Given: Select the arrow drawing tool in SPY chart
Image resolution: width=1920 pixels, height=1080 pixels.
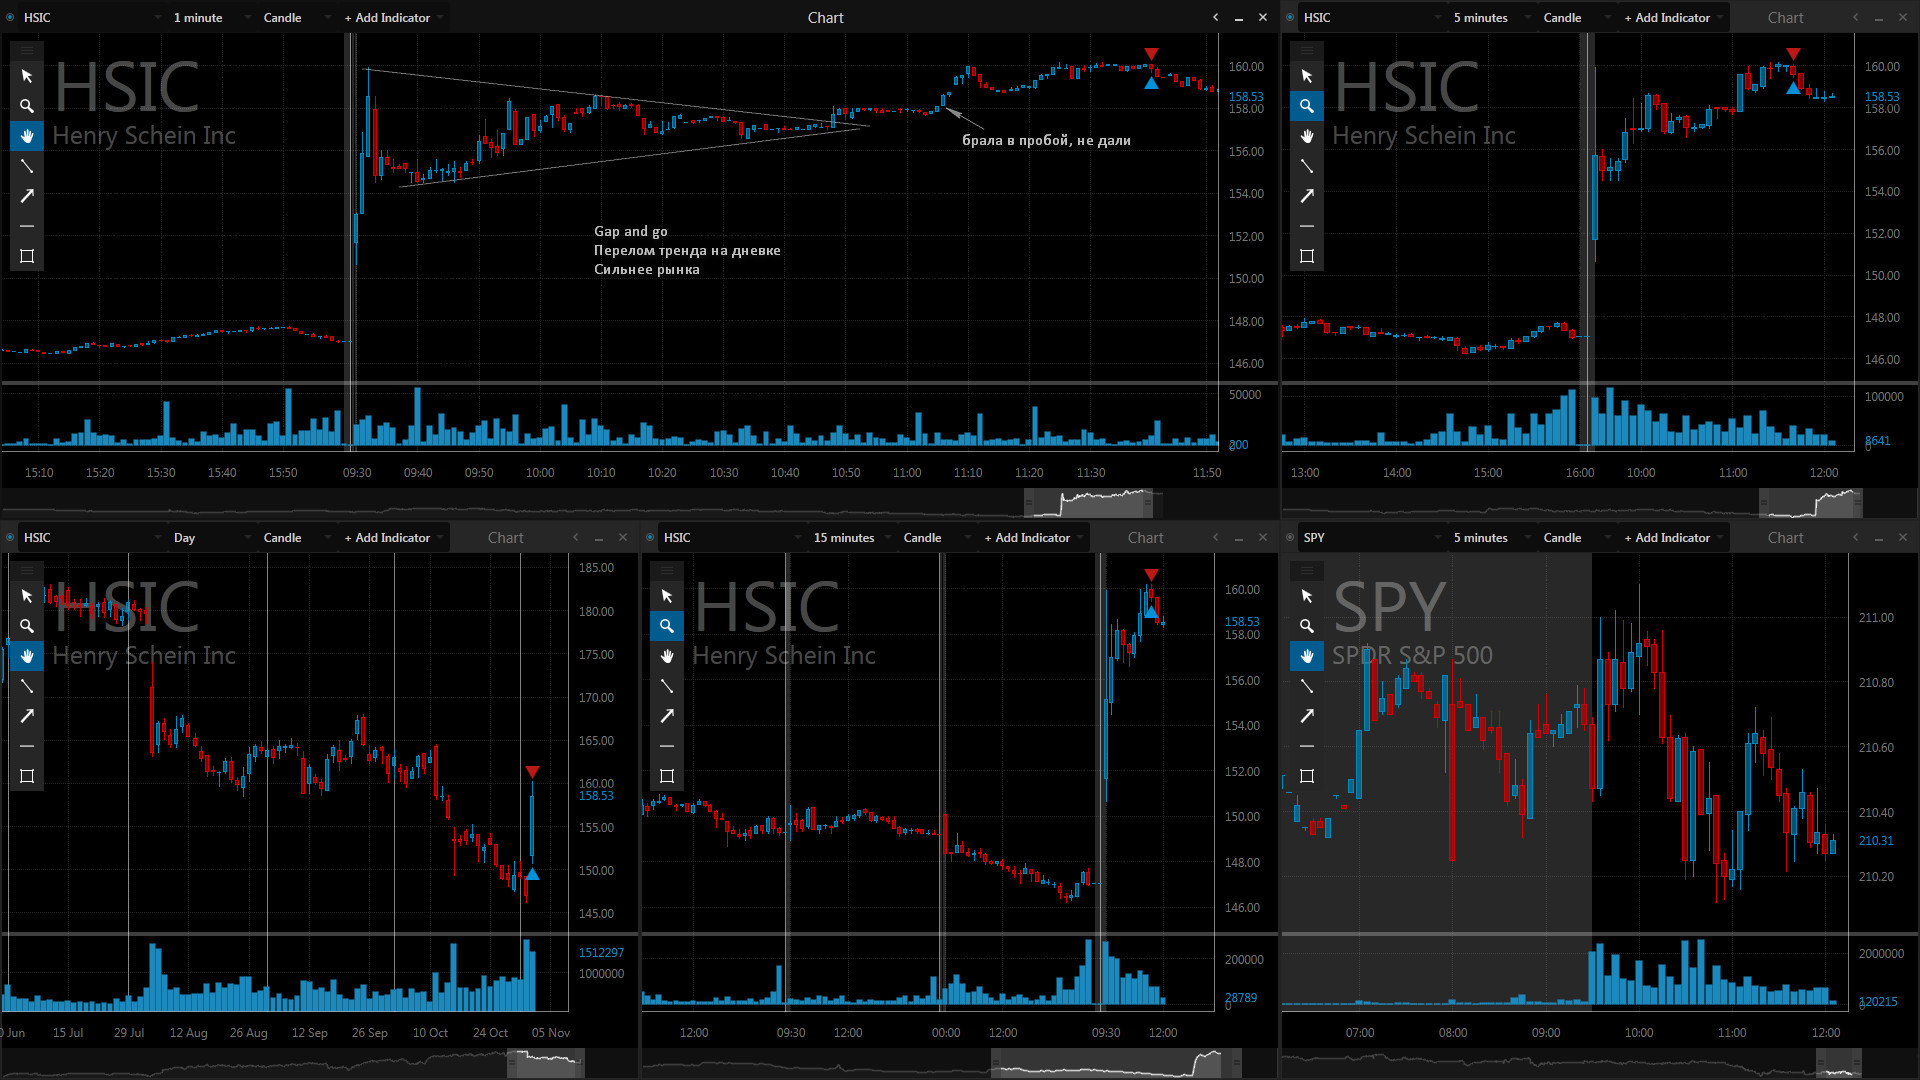Looking at the screenshot, I should (x=1307, y=716).
